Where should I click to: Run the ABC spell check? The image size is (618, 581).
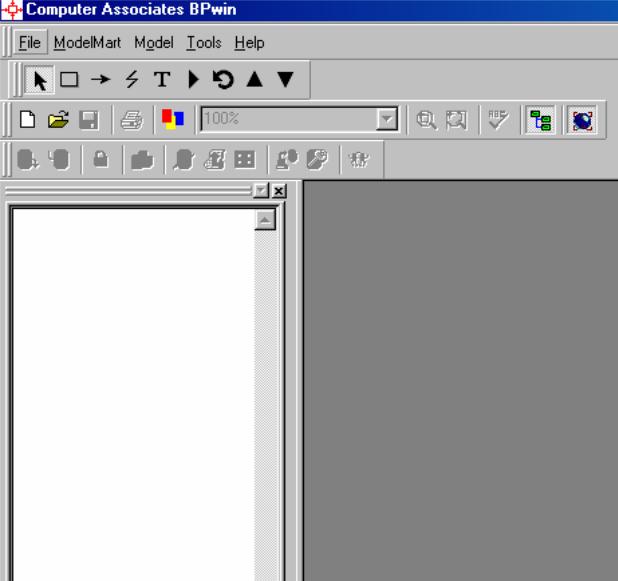(498, 119)
